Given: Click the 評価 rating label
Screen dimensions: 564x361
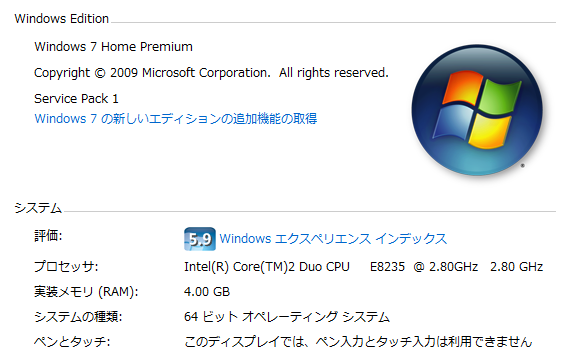Looking at the screenshot, I should click(48, 236).
